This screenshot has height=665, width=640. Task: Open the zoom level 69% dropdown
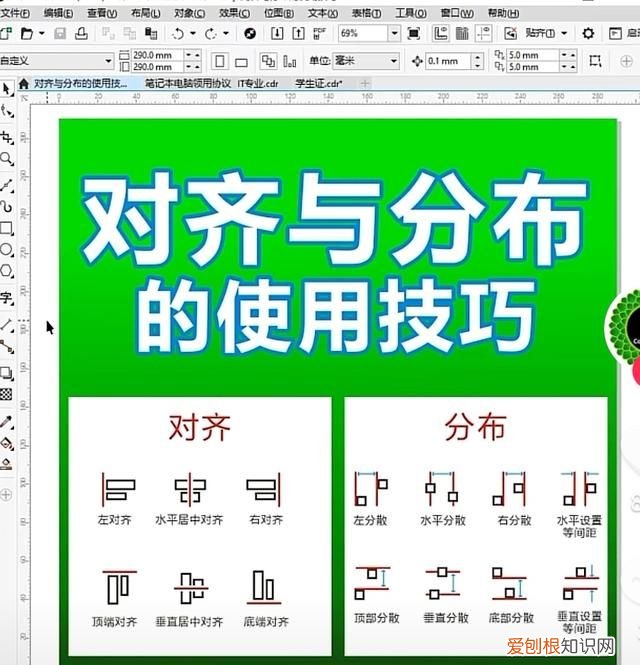click(x=394, y=33)
